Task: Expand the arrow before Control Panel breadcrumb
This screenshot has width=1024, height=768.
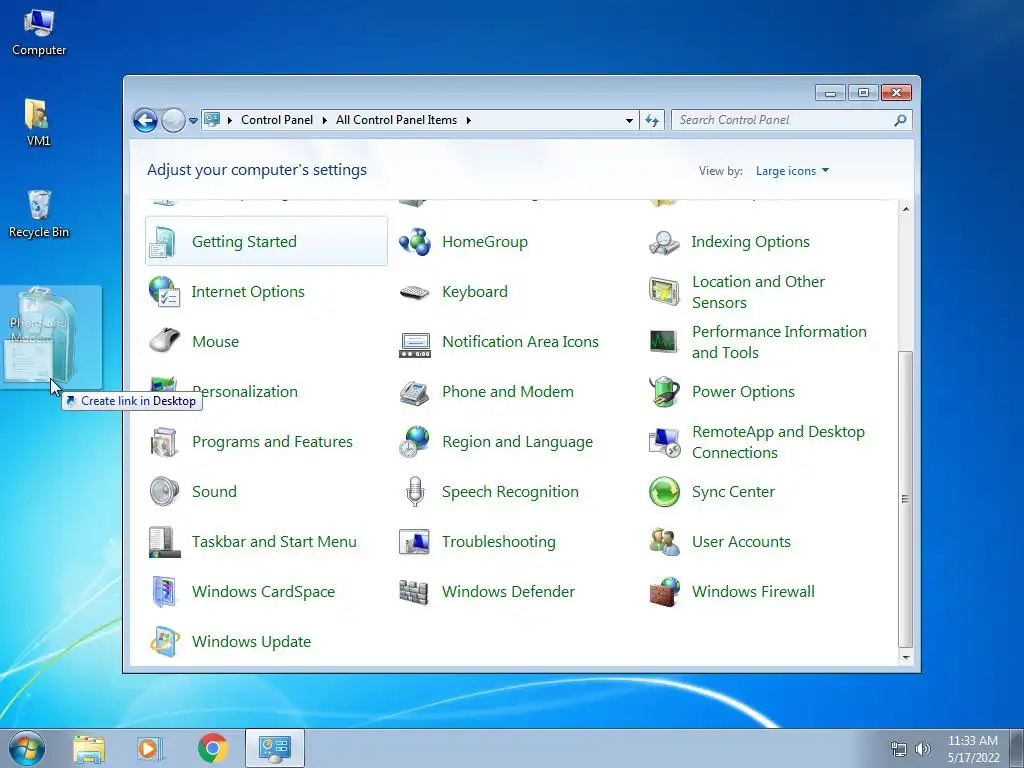Action: pos(230,120)
